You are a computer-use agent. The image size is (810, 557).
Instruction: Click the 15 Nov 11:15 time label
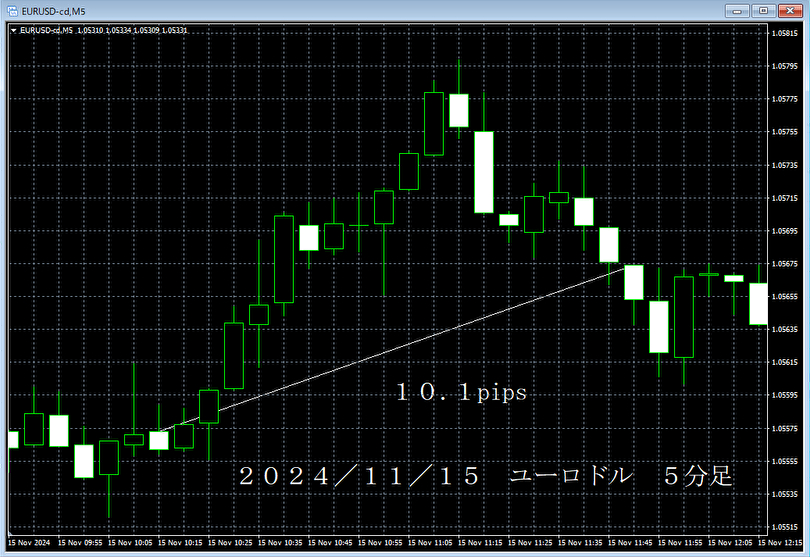480,543
